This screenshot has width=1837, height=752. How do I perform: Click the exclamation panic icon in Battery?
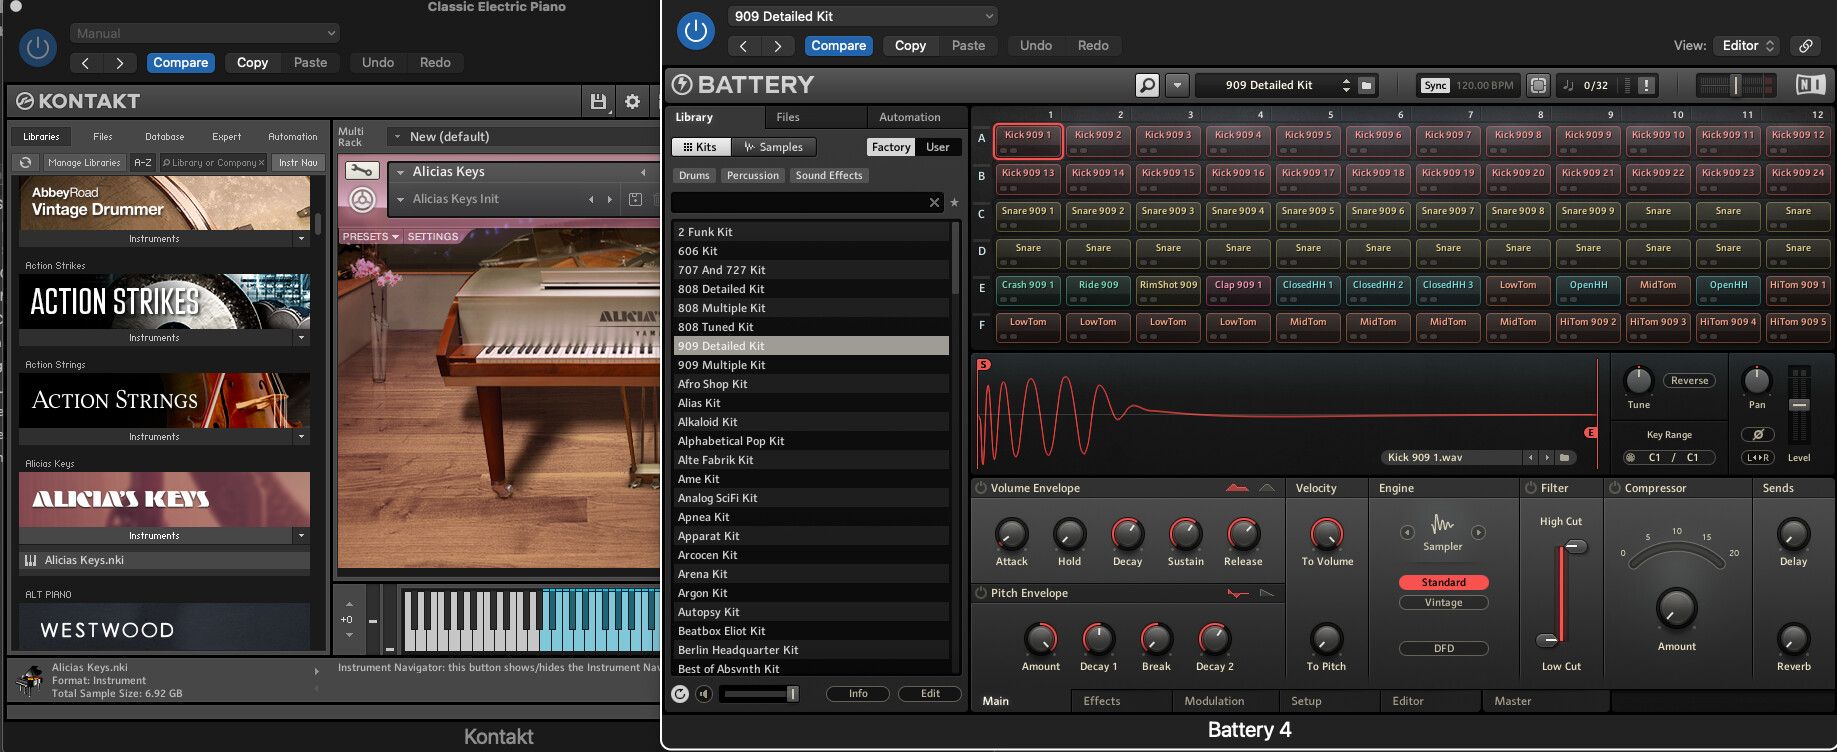pyautogui.click(x=1646, y=85)
